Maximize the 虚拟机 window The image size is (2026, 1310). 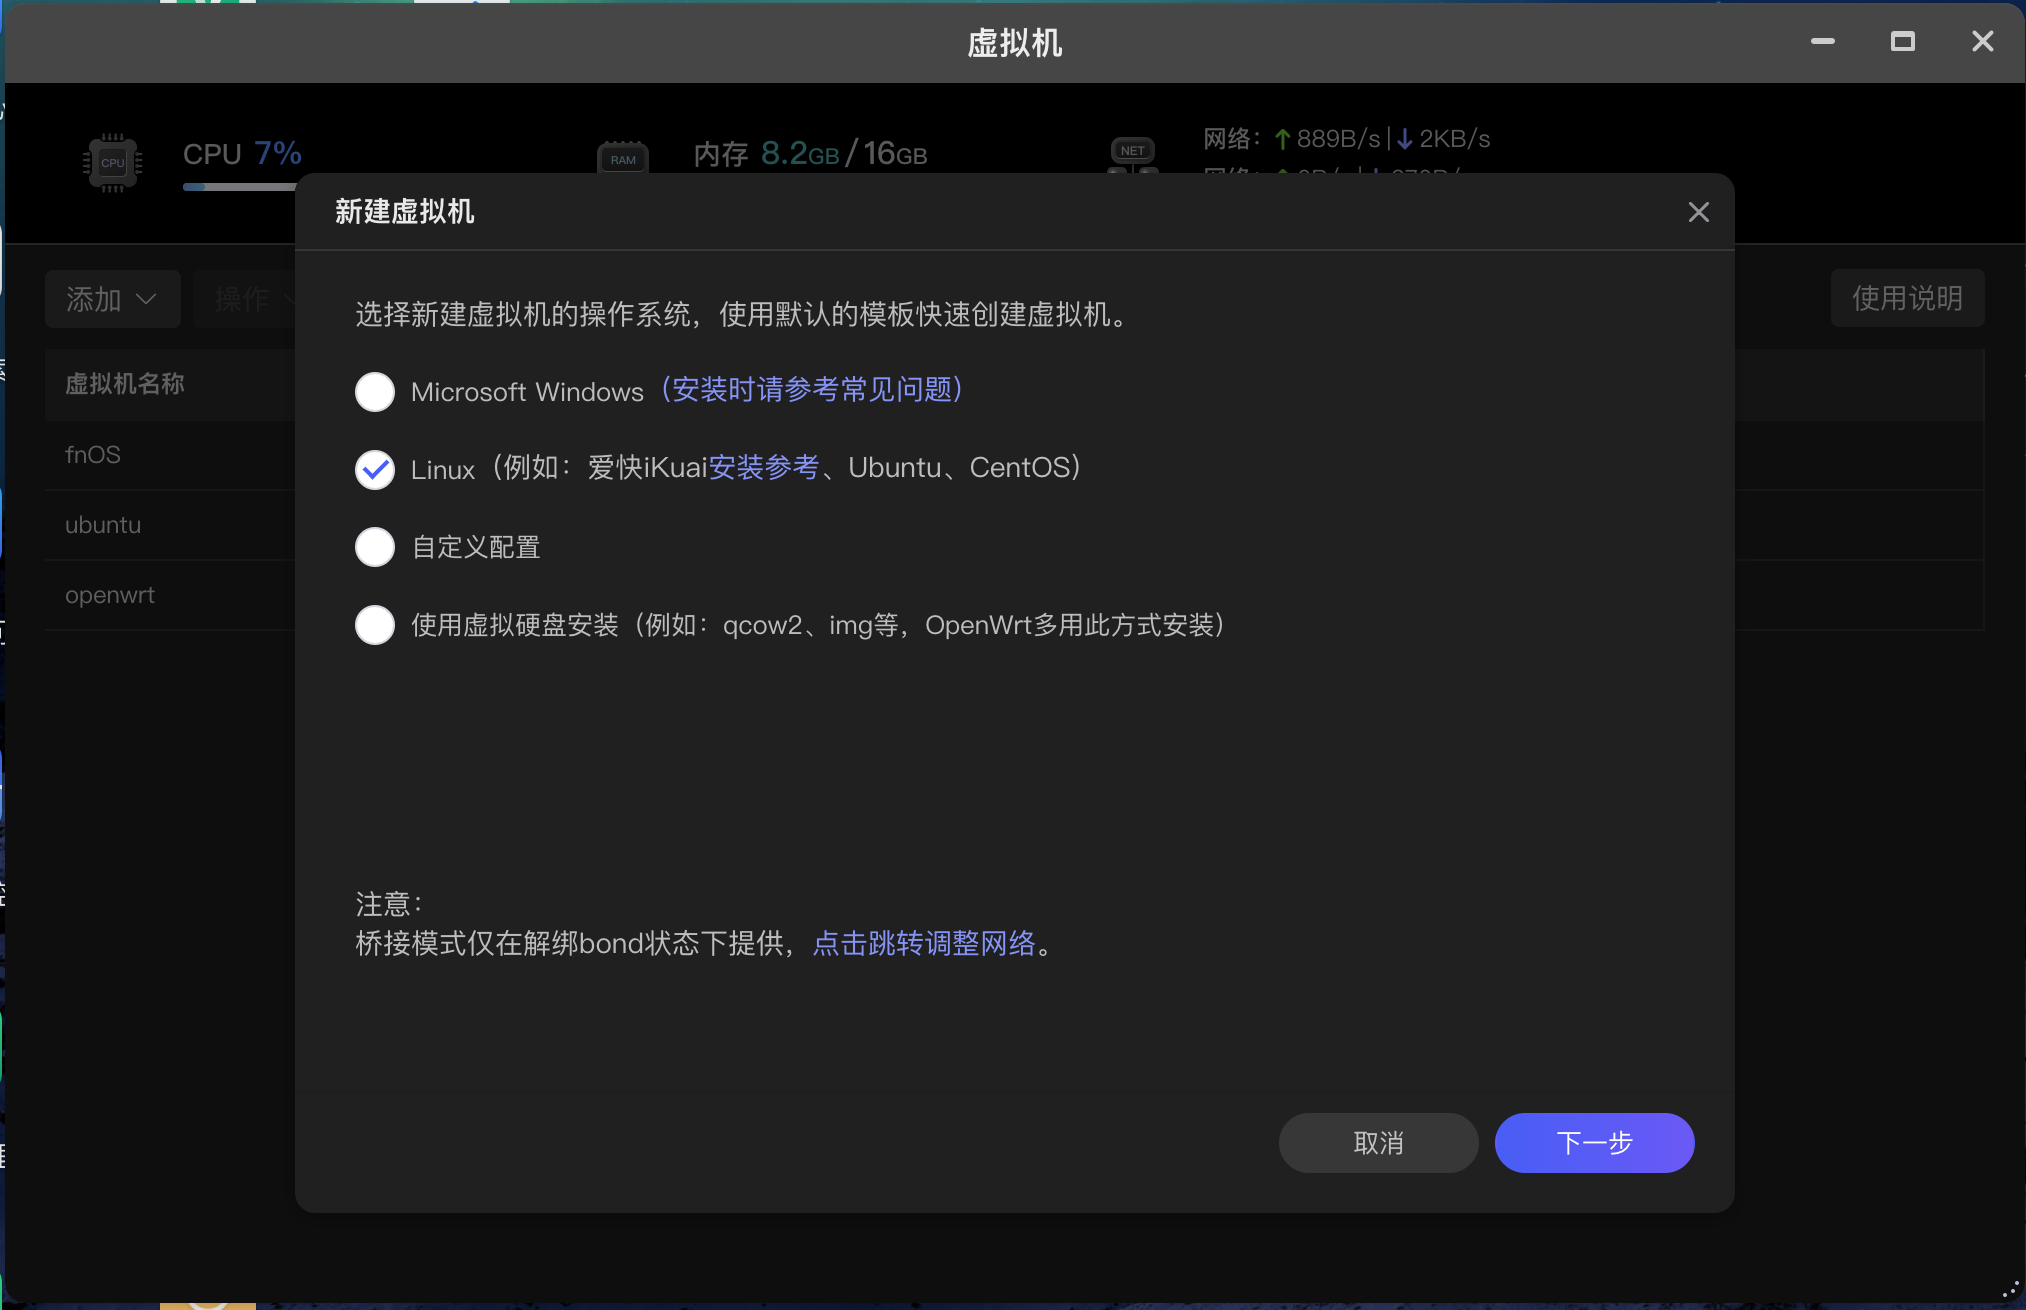coord(1902,42)
